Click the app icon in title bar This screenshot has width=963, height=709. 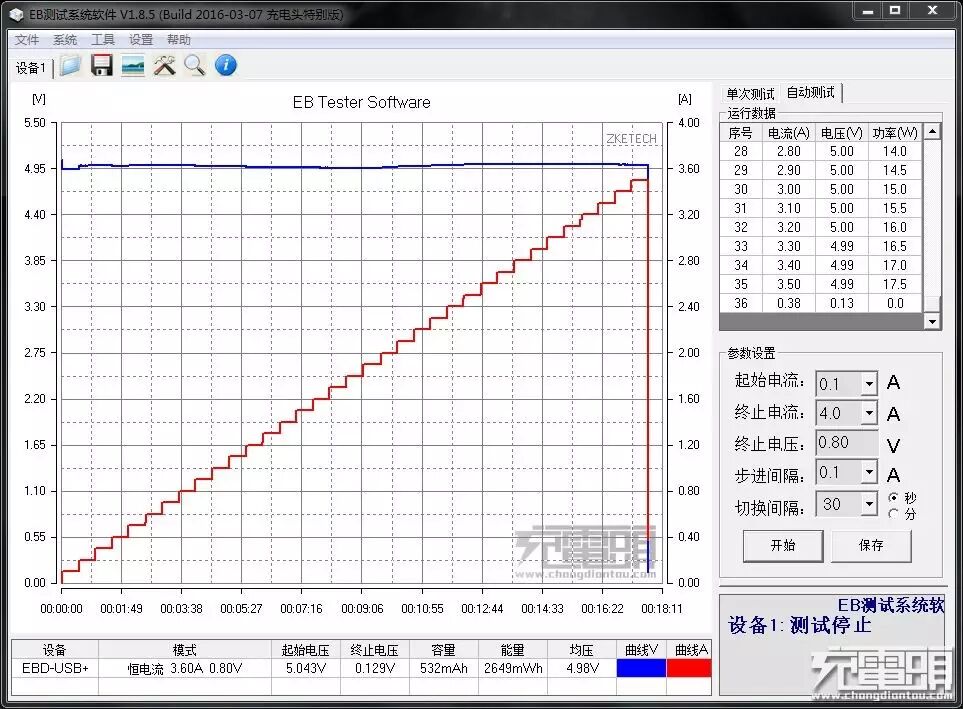17,14
